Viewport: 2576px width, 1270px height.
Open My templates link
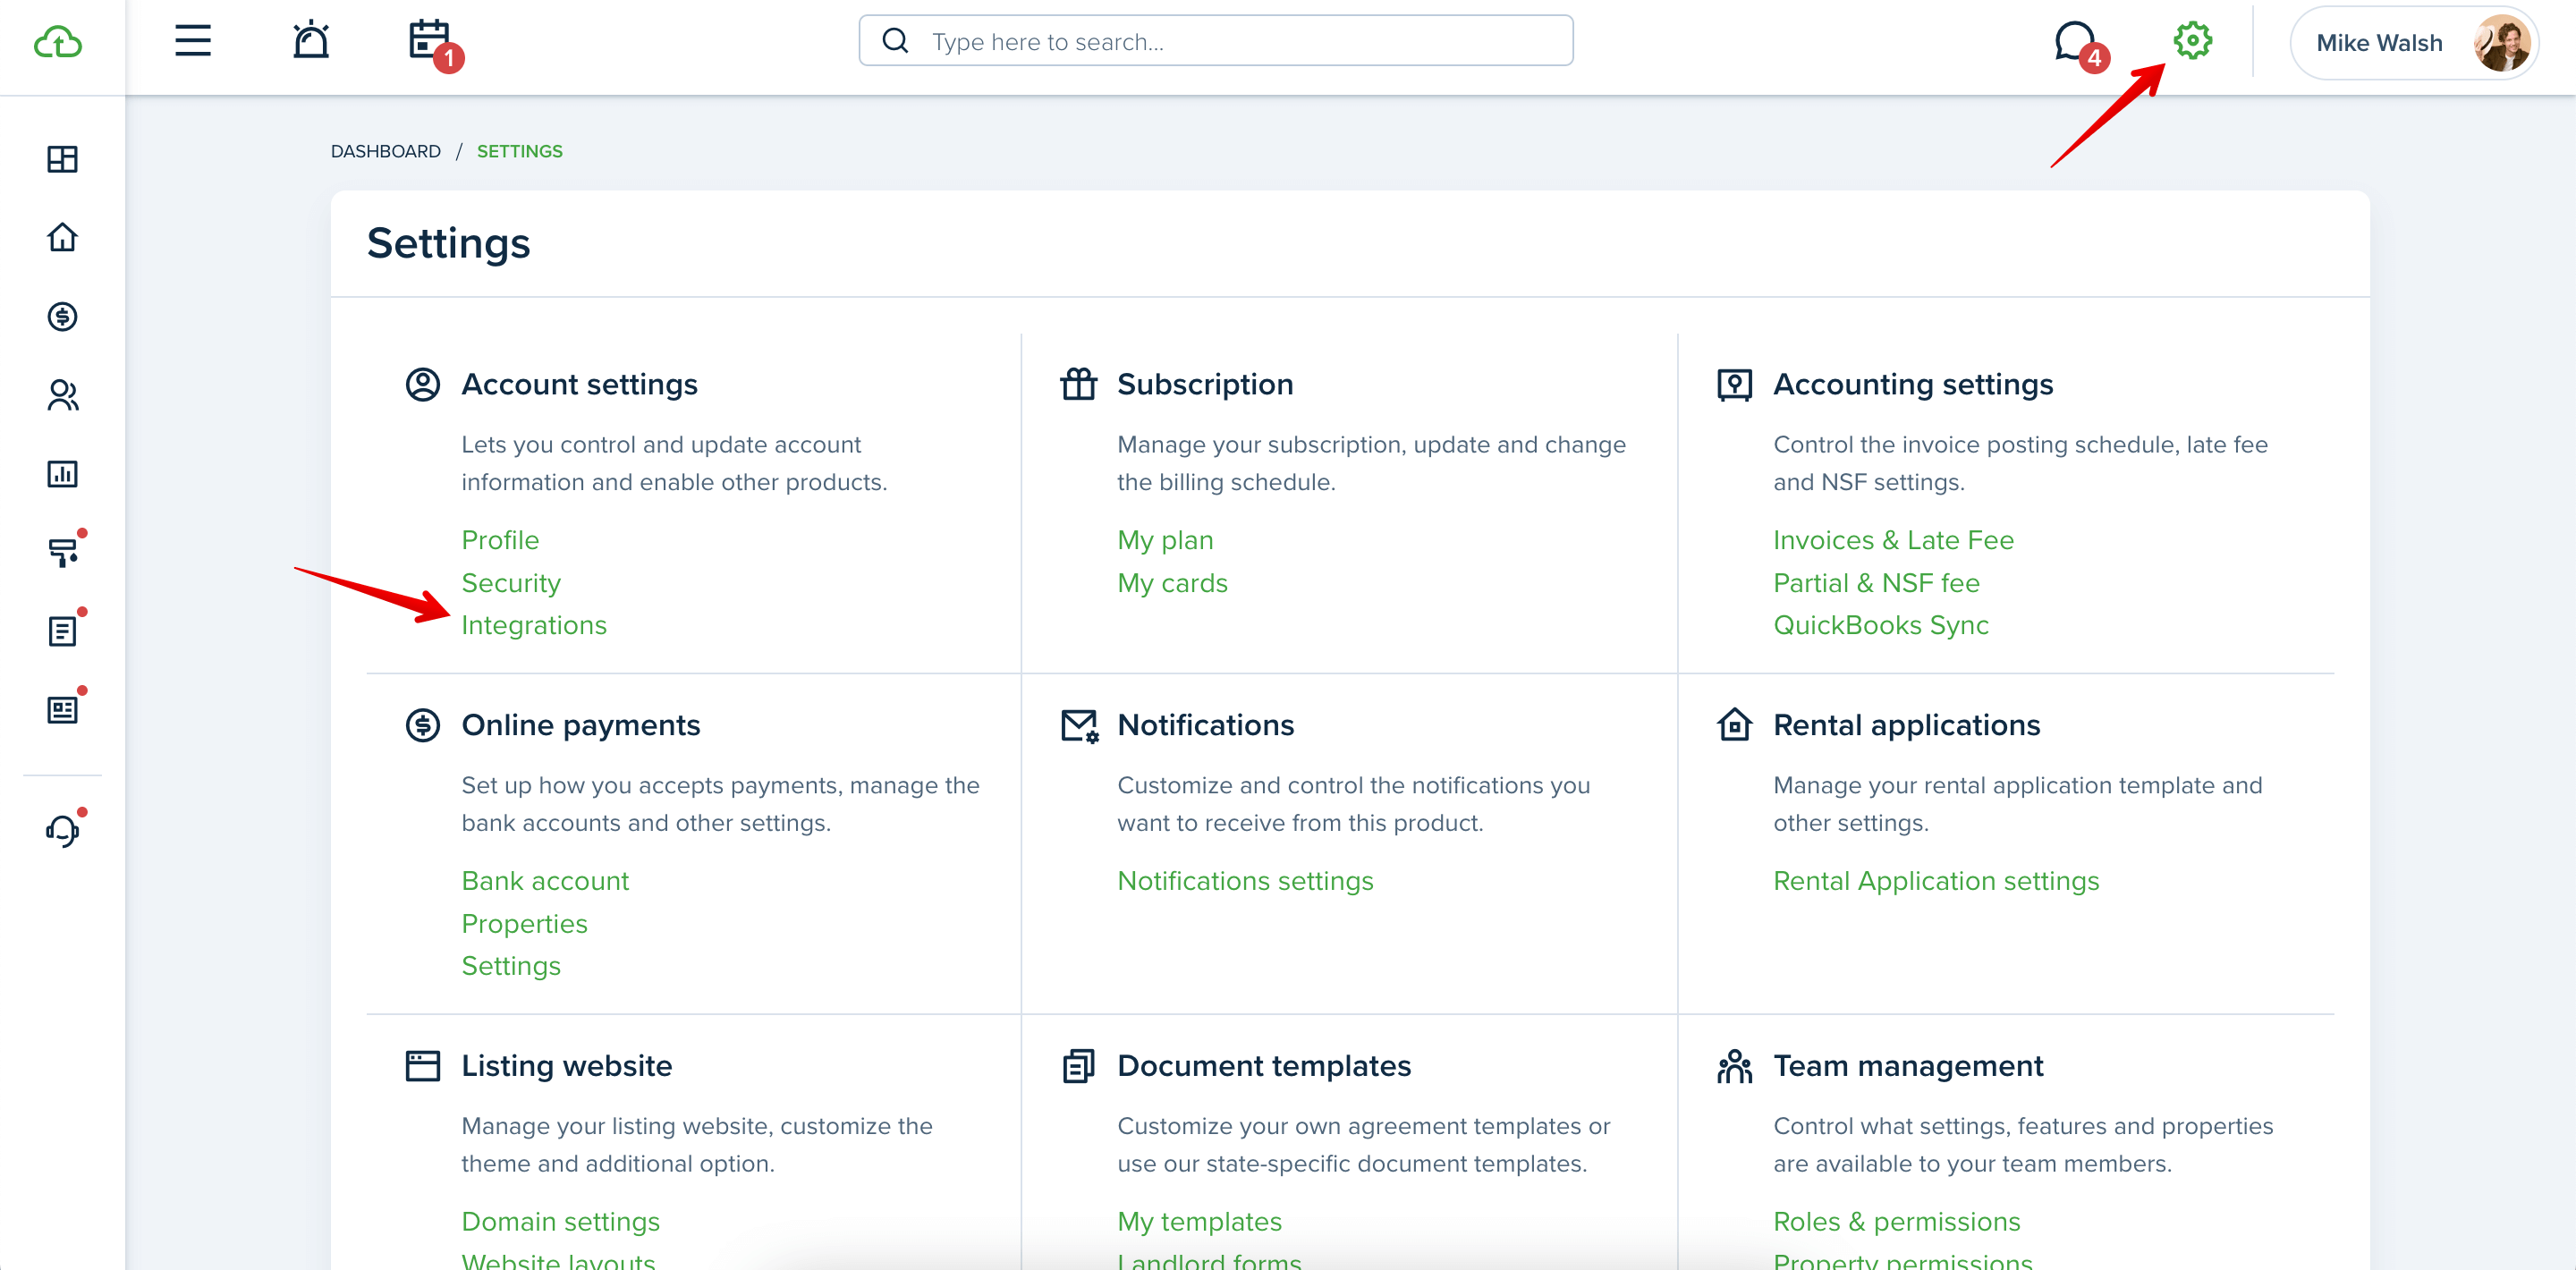coord(1199,1222)
